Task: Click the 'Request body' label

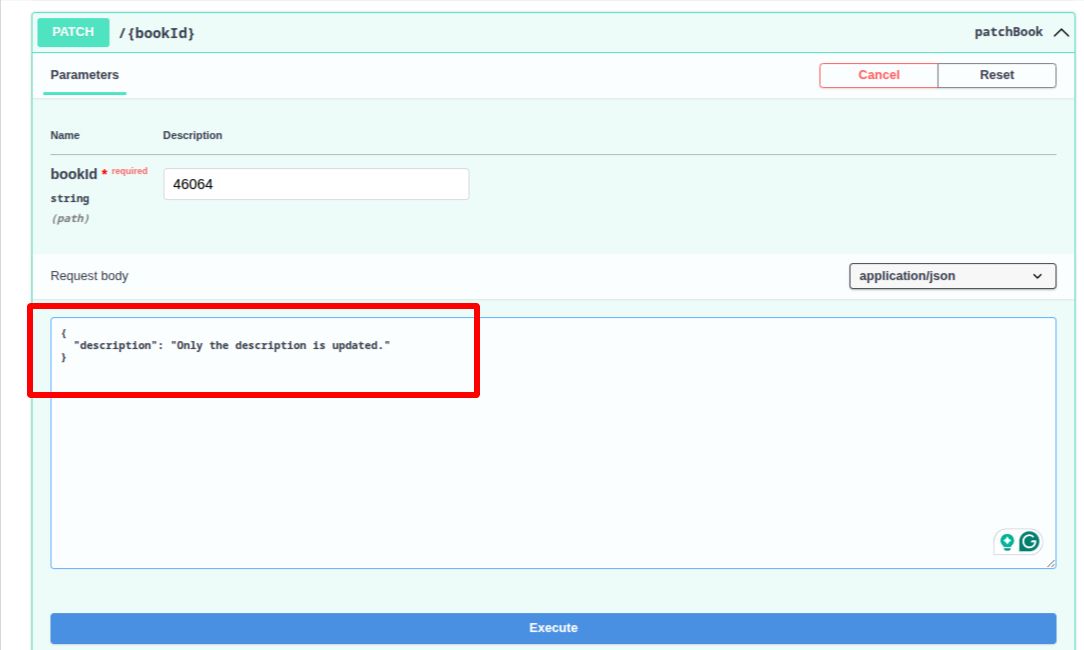Action: point(89,276)
